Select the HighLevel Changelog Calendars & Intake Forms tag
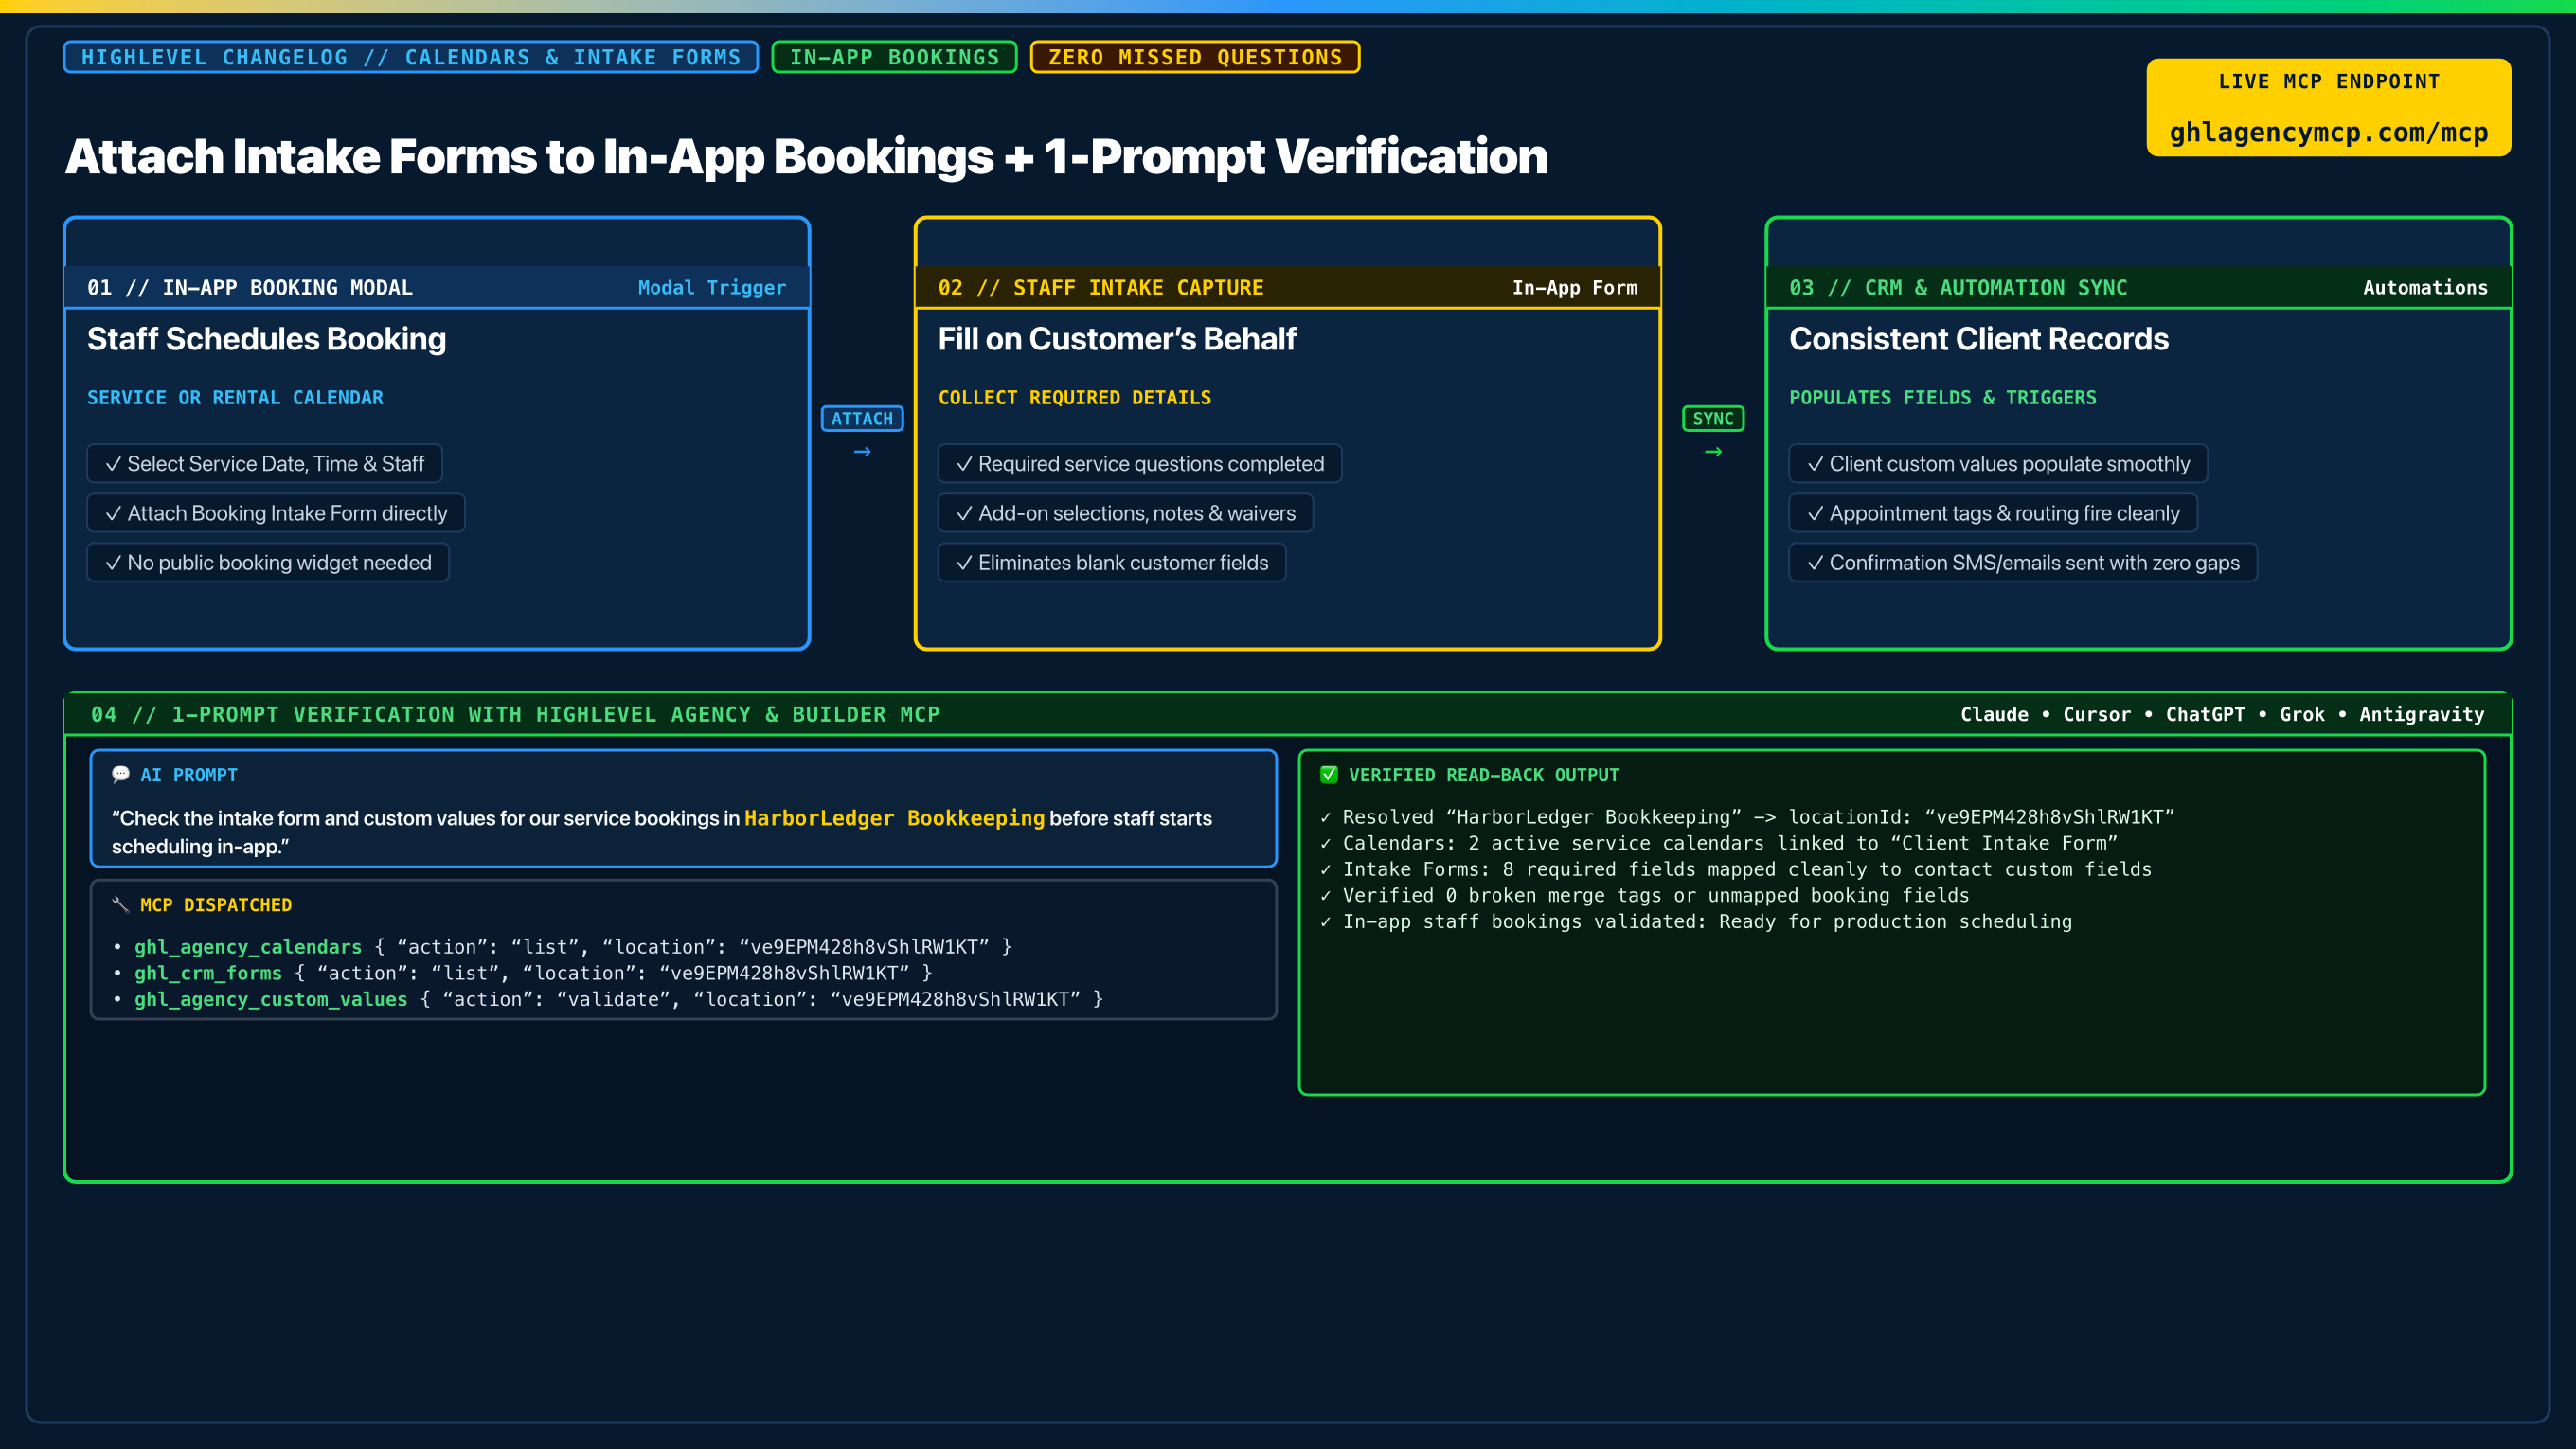 [411, 57]
